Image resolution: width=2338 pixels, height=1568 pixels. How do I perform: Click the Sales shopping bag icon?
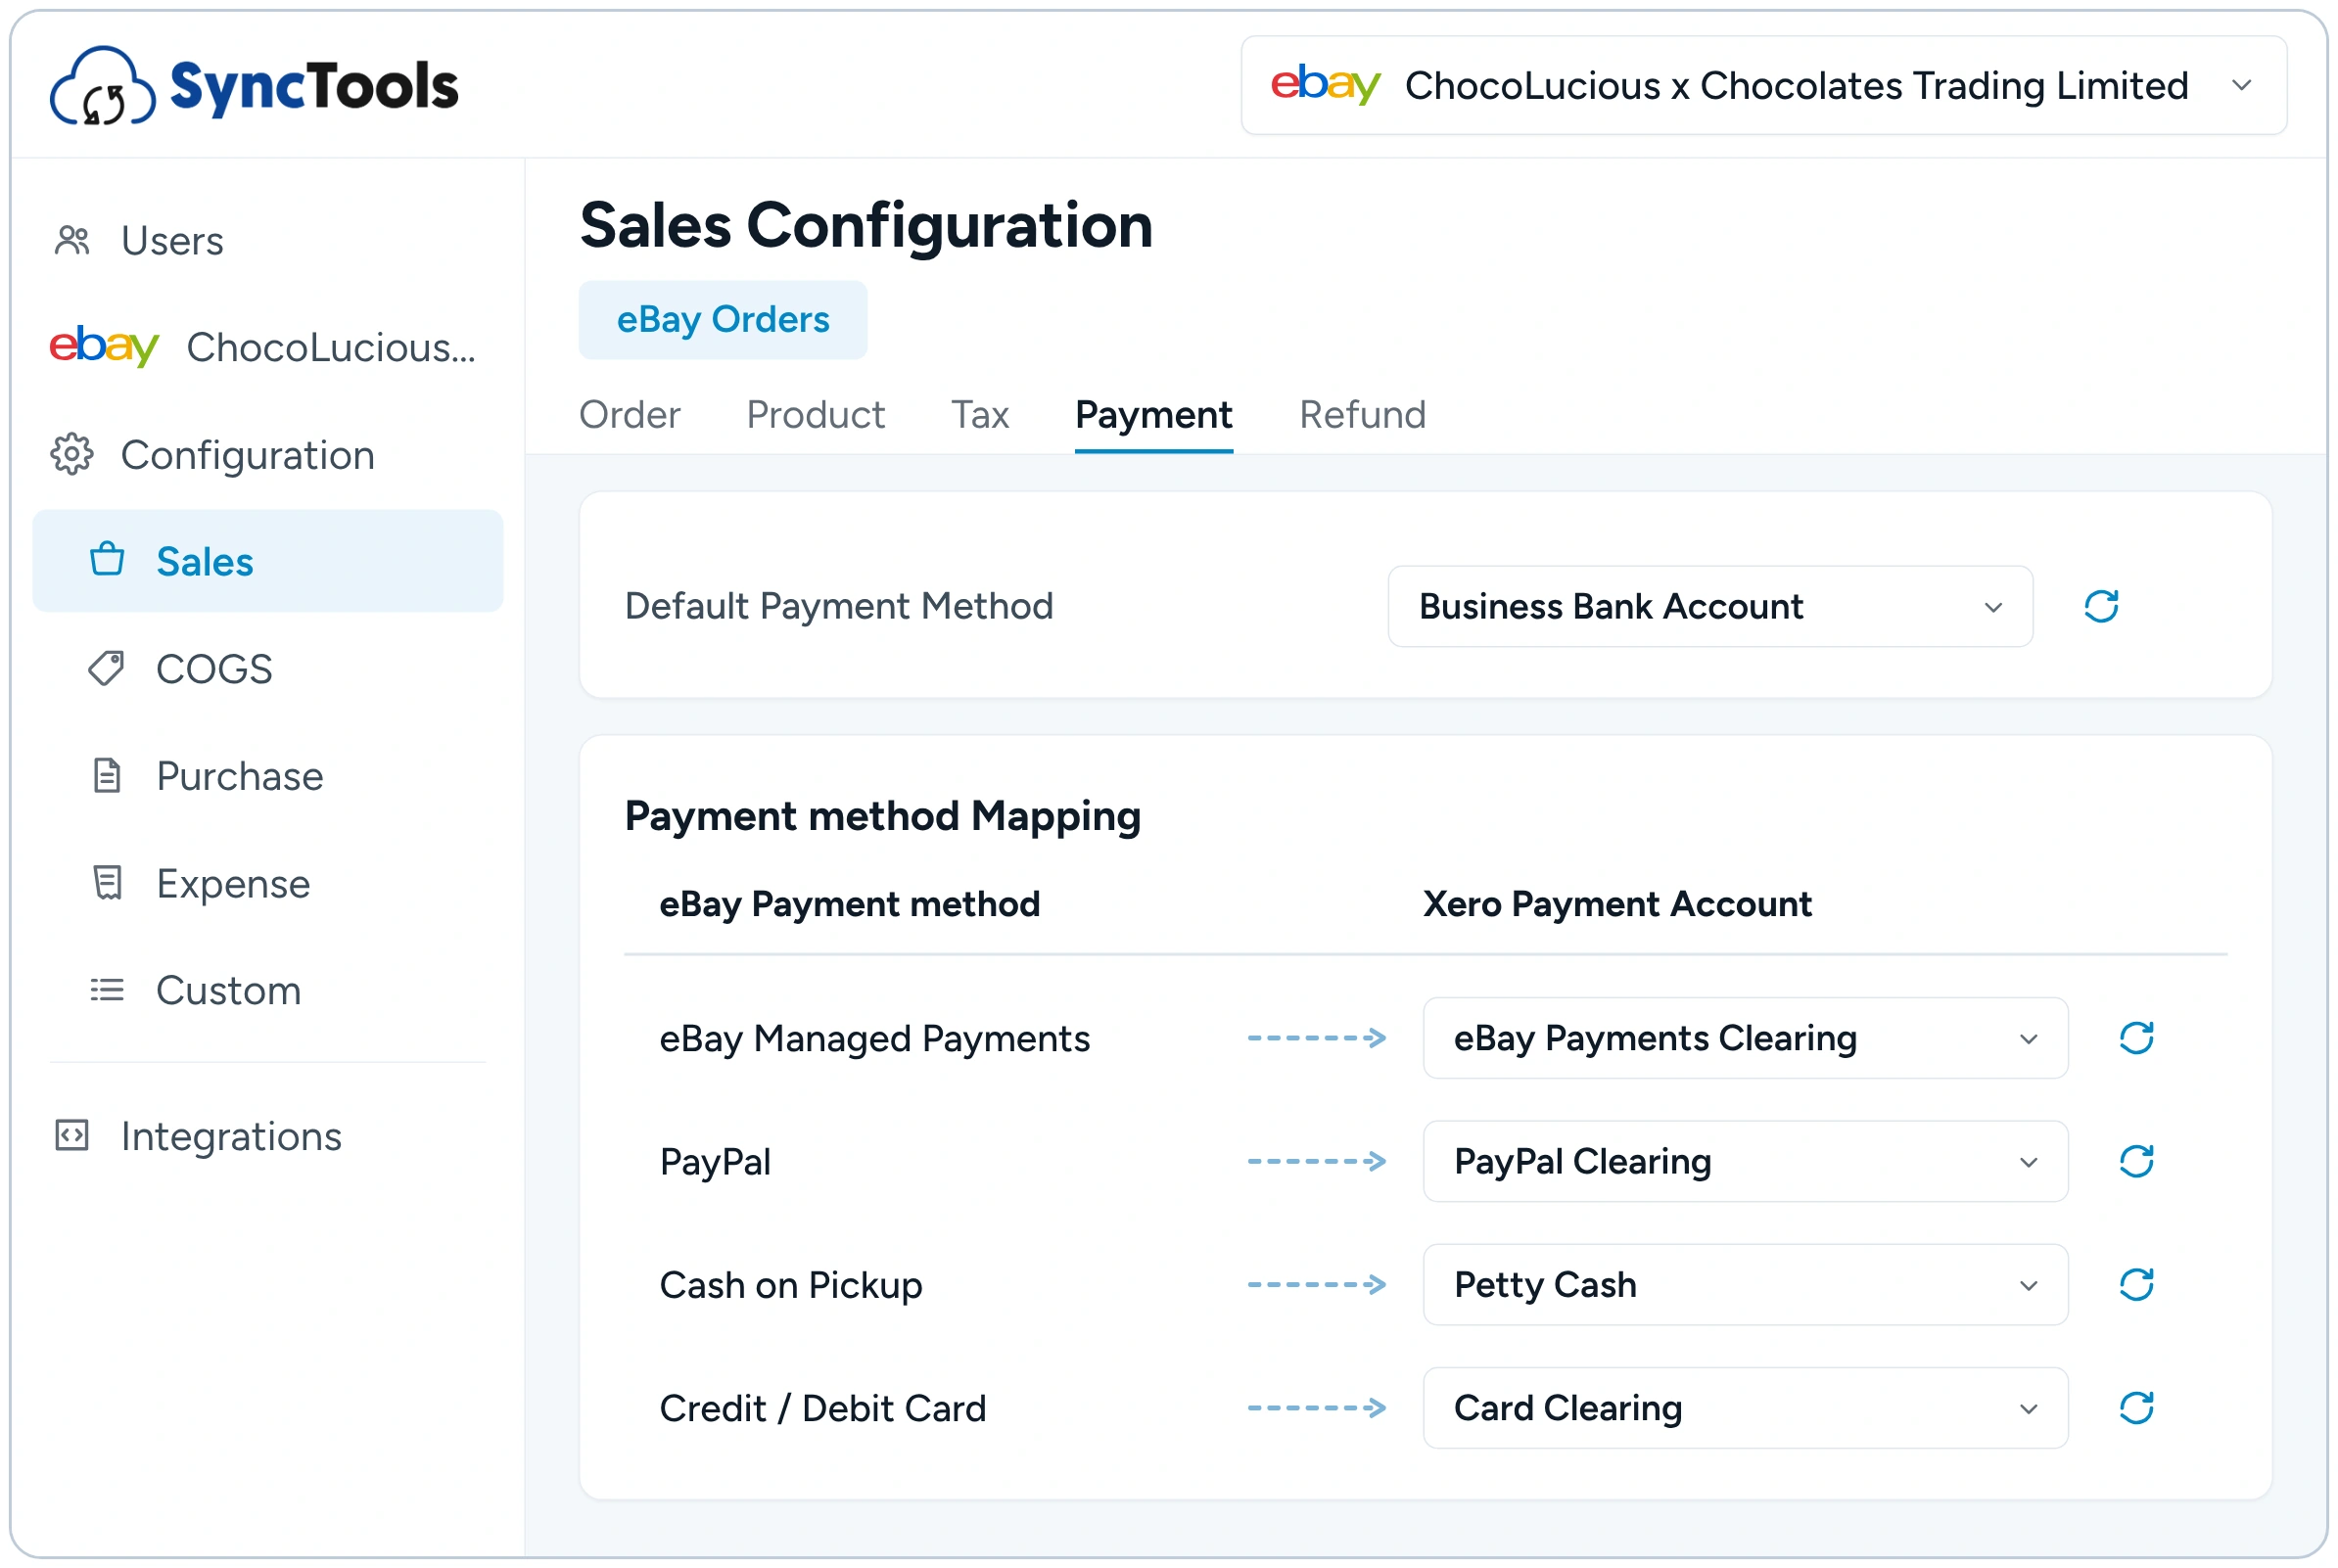coord(107,560)
